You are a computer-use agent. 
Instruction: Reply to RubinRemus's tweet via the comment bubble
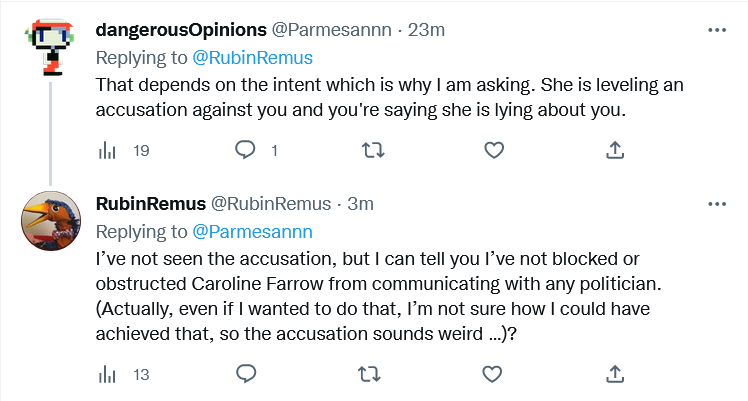point(246,373)
